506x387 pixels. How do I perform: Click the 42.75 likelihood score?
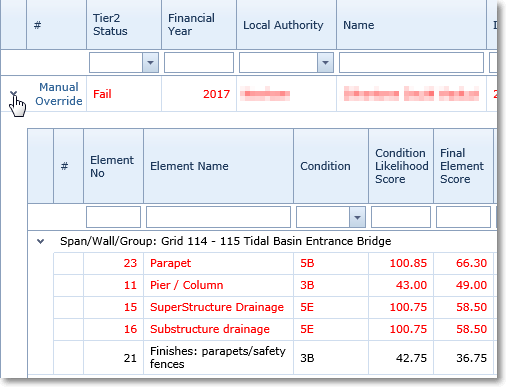[401, 358]
